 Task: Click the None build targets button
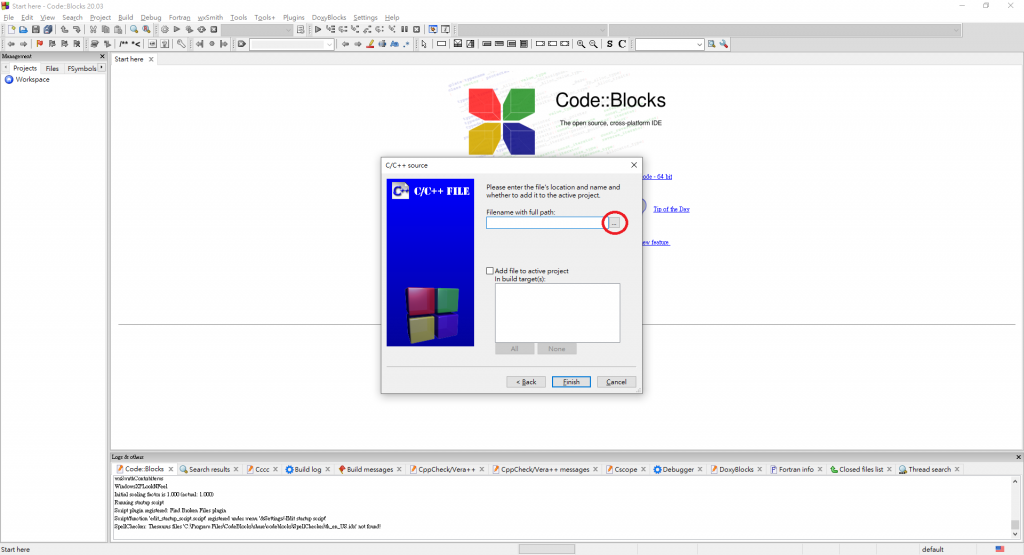[x=556, y=349]
